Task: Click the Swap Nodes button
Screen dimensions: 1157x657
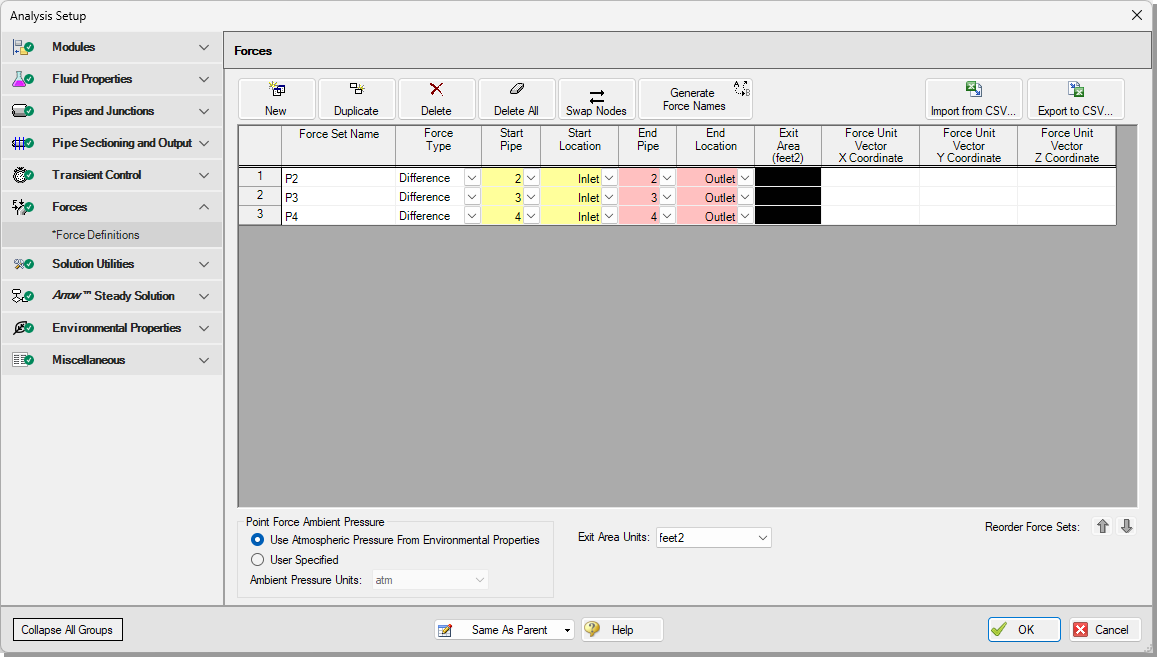Action: click(x=596, y=99)
